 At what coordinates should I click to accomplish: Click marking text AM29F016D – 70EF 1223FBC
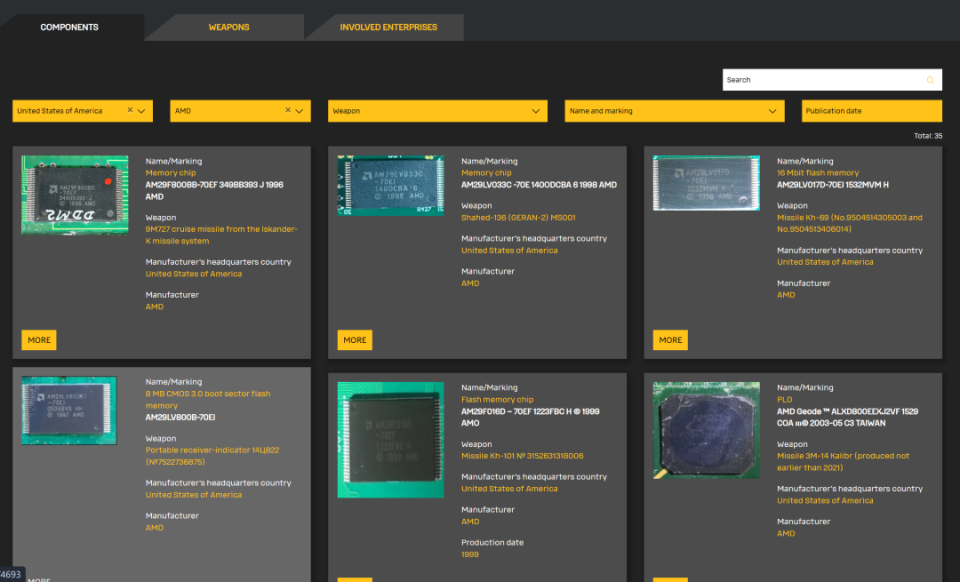530,417
